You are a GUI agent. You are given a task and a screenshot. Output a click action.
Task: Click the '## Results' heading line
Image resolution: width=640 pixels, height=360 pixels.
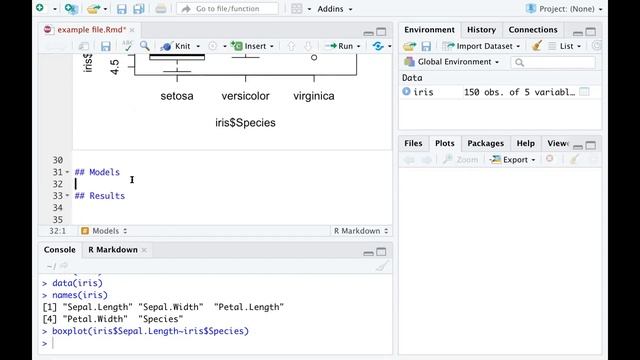click(x=100, y=196)
